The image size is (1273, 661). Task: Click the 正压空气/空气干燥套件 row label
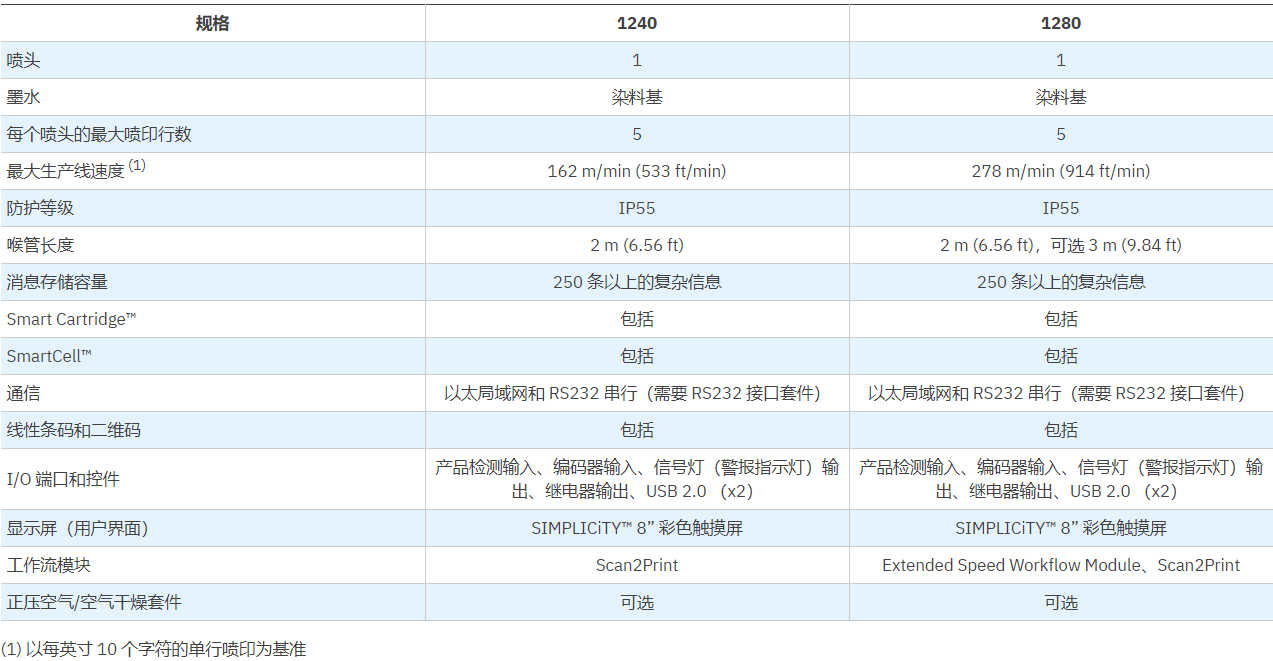tap(94, 602)
